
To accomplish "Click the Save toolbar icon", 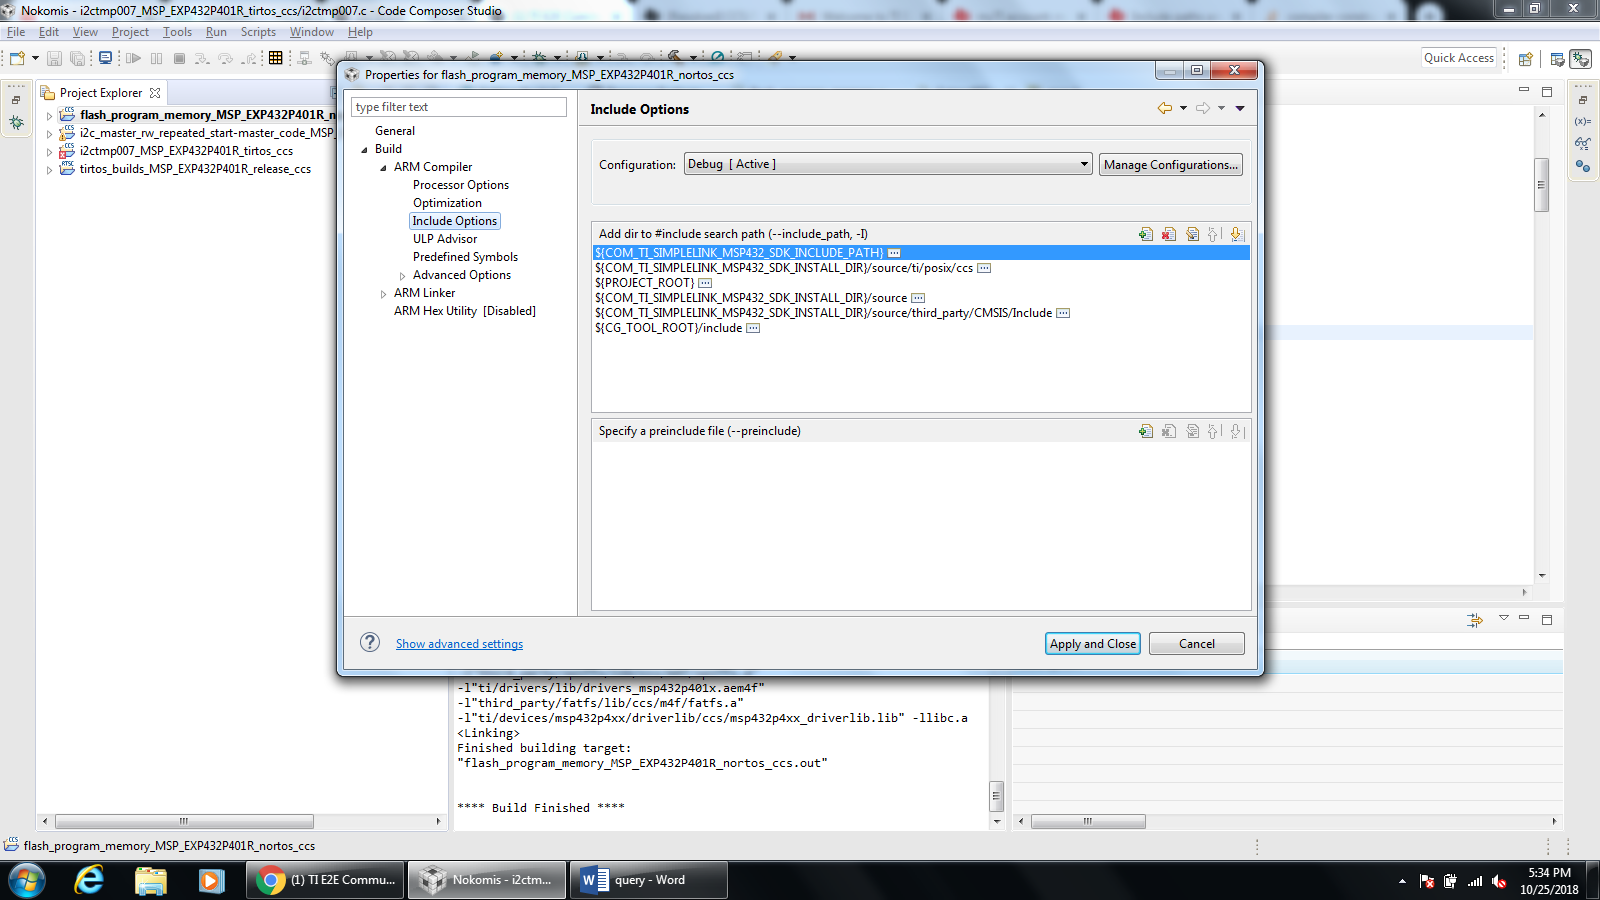I will coord(54,58).
